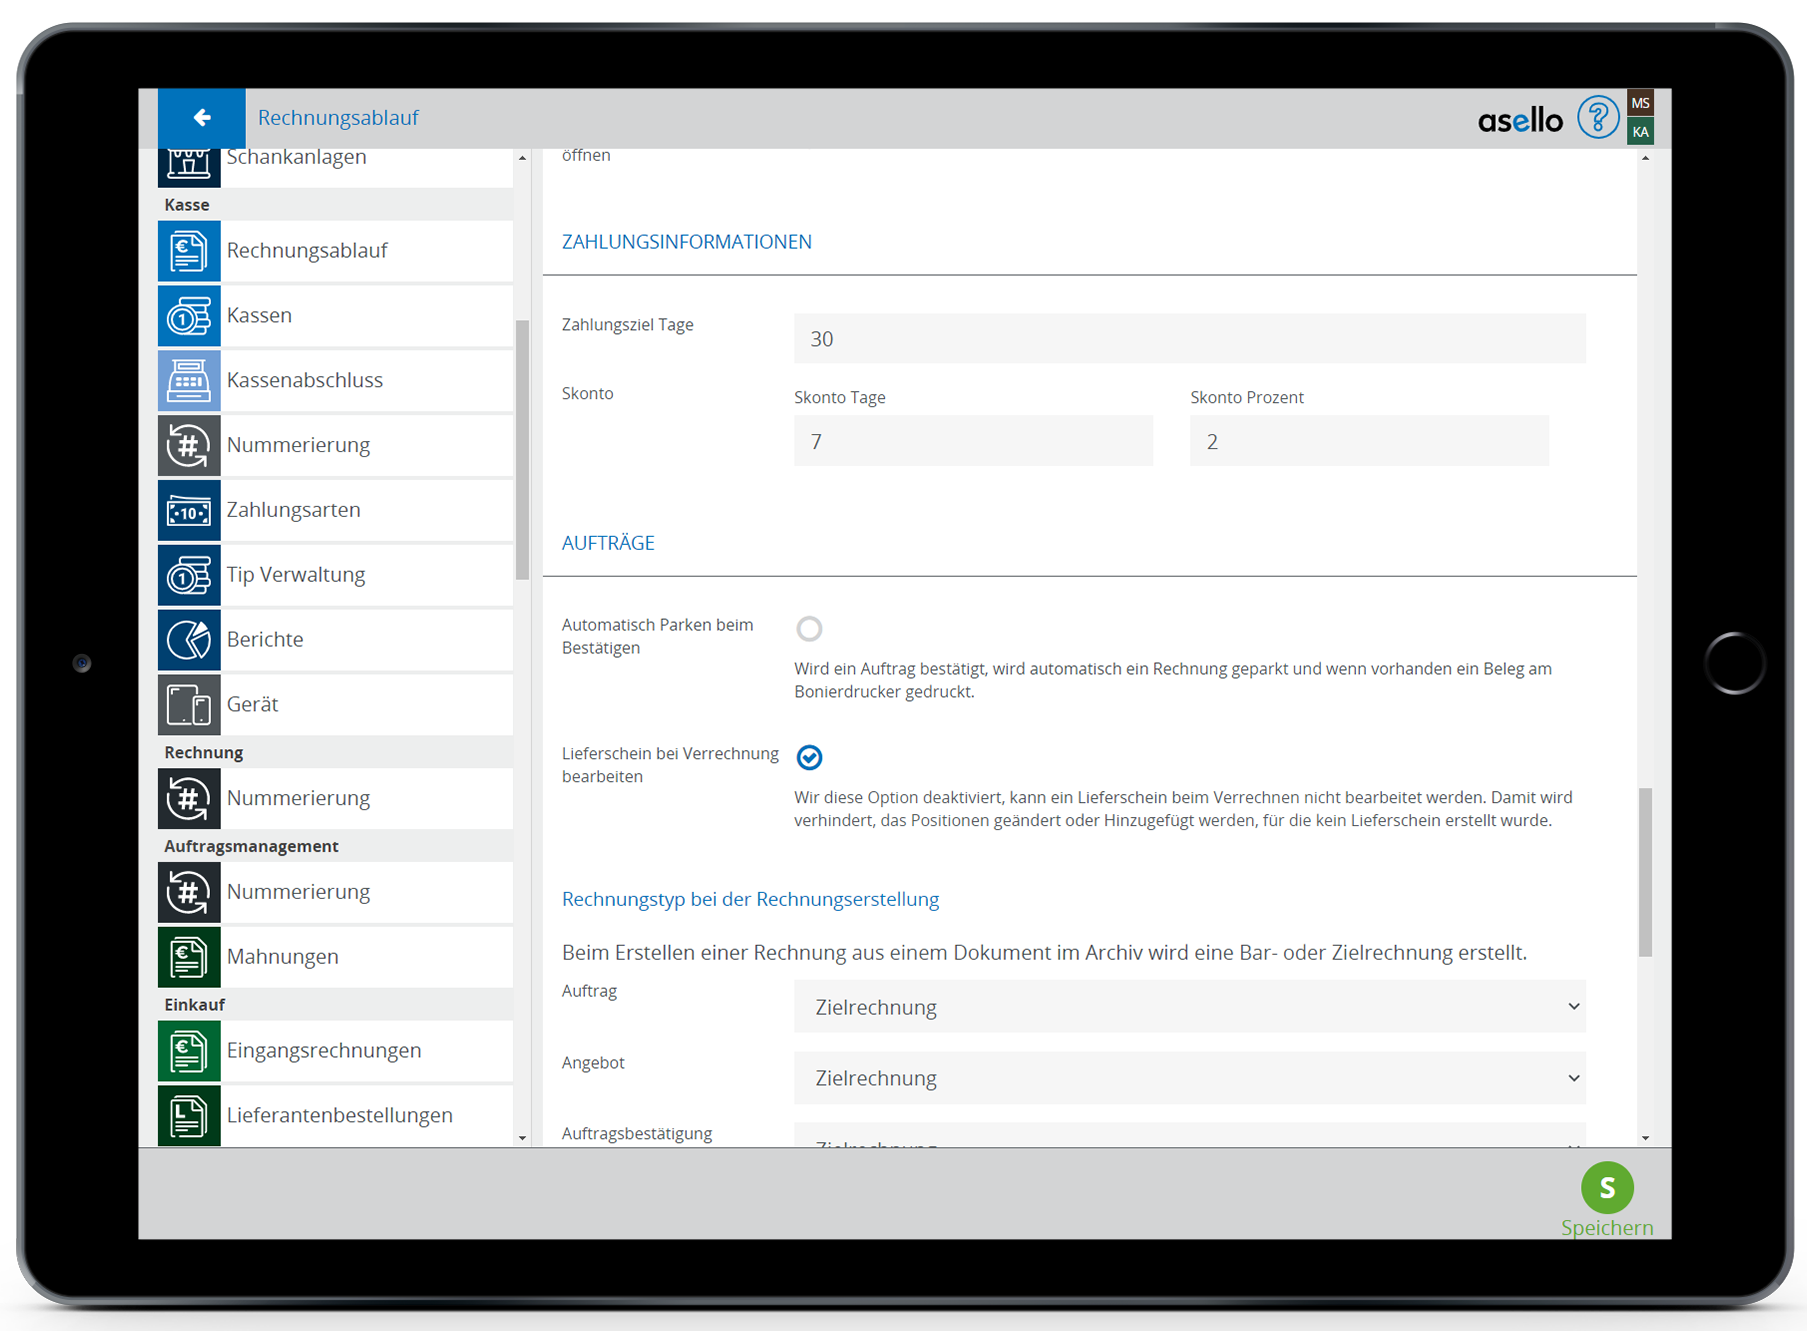Click the Zahlungsziel Tage input field
The image size is (1815, 1331).
point(1189,339)
